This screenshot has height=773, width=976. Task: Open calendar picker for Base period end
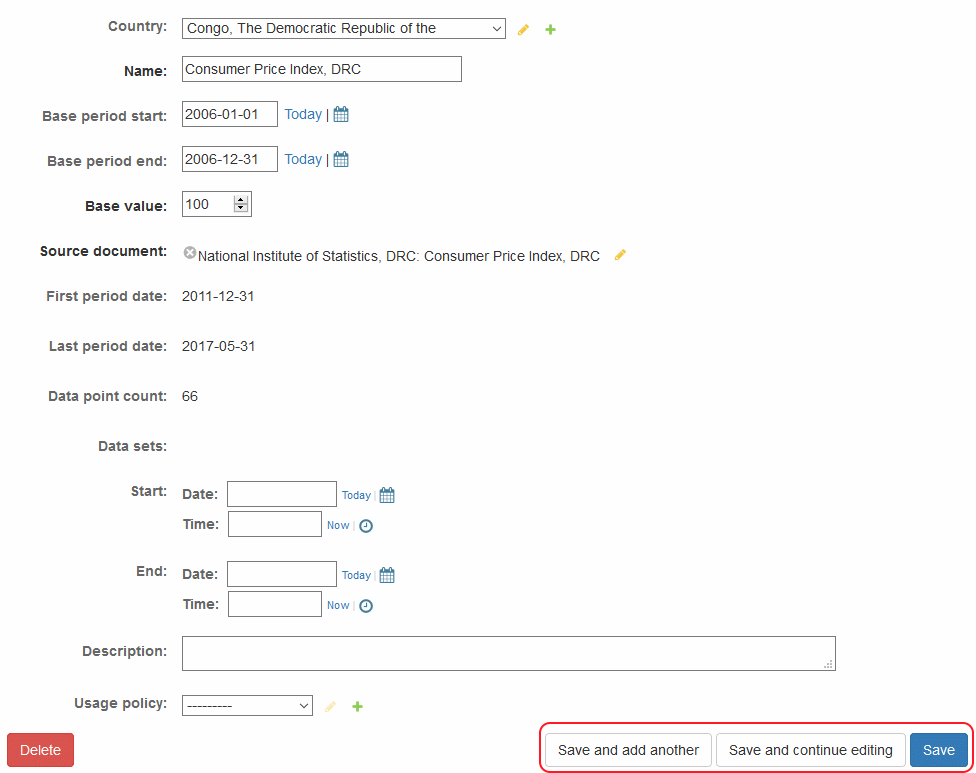pos(341,160)
